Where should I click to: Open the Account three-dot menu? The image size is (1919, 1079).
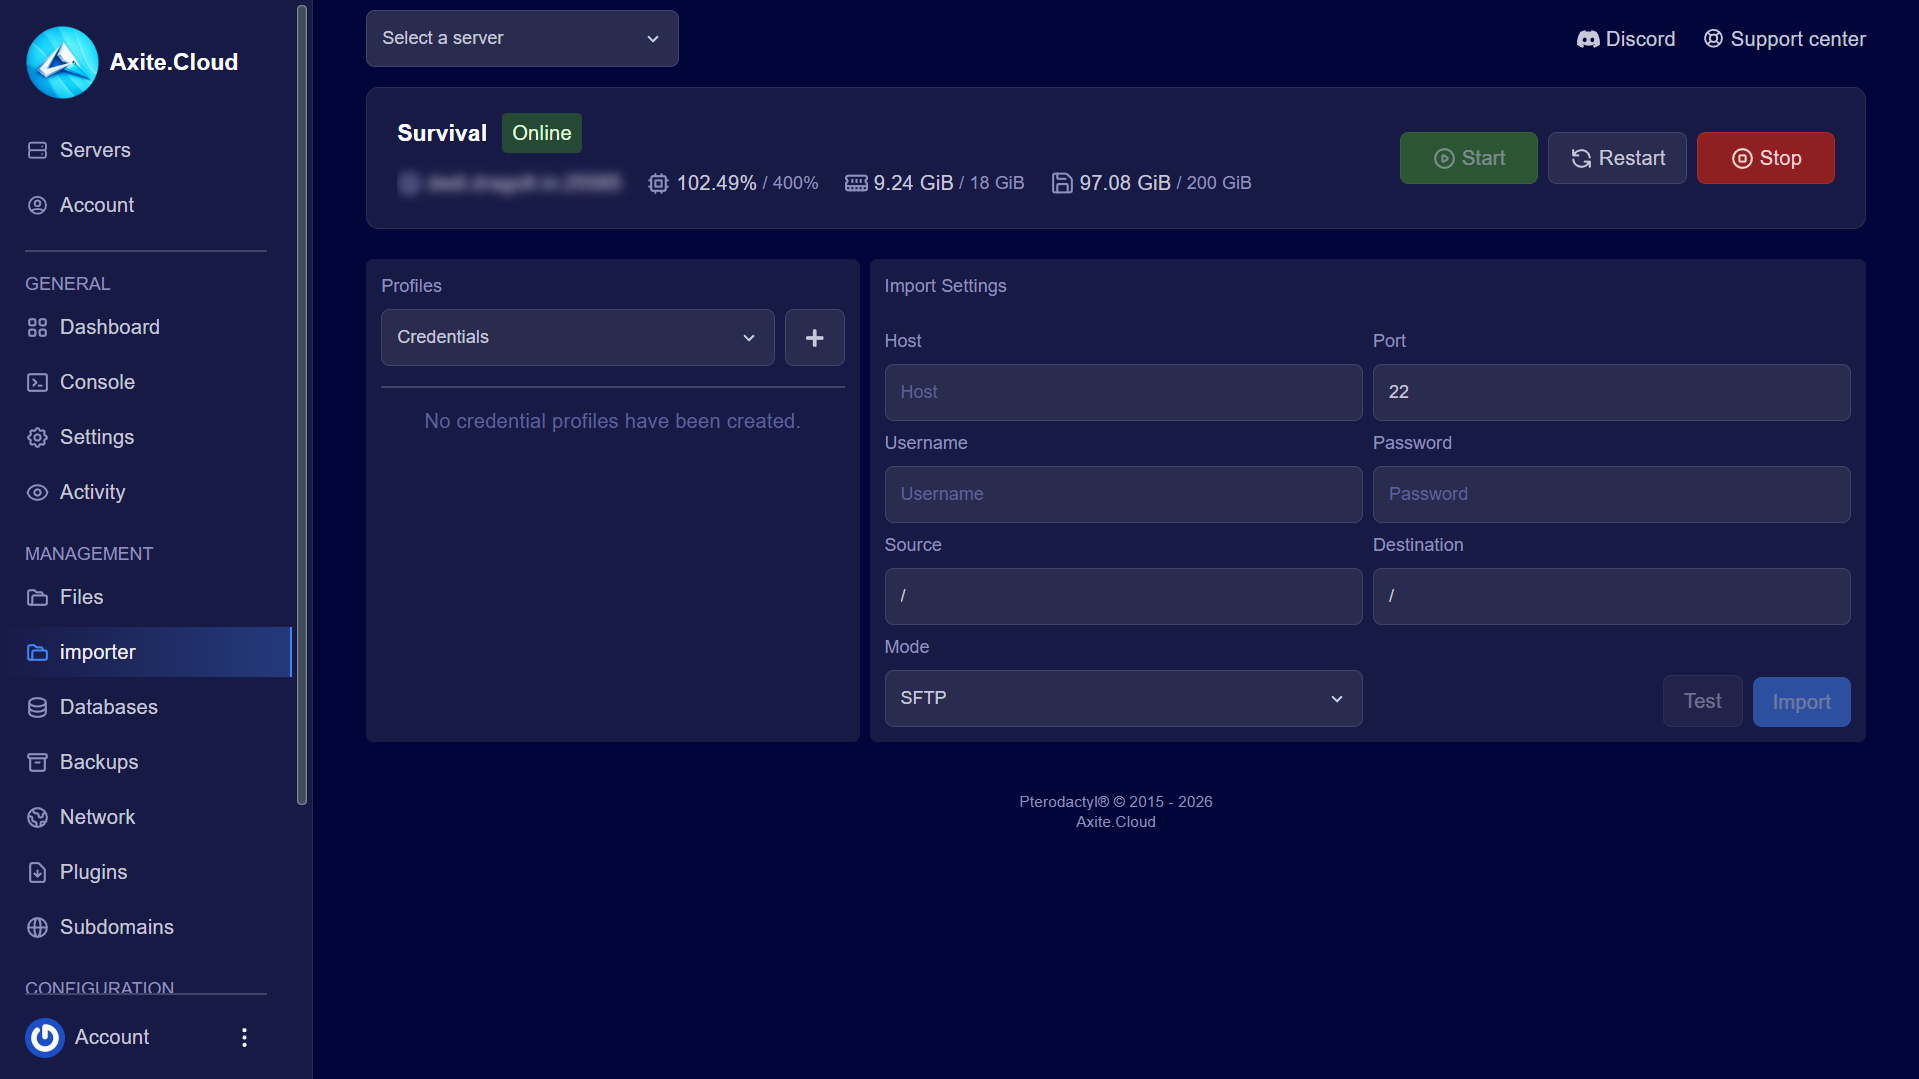point(243,1037)
